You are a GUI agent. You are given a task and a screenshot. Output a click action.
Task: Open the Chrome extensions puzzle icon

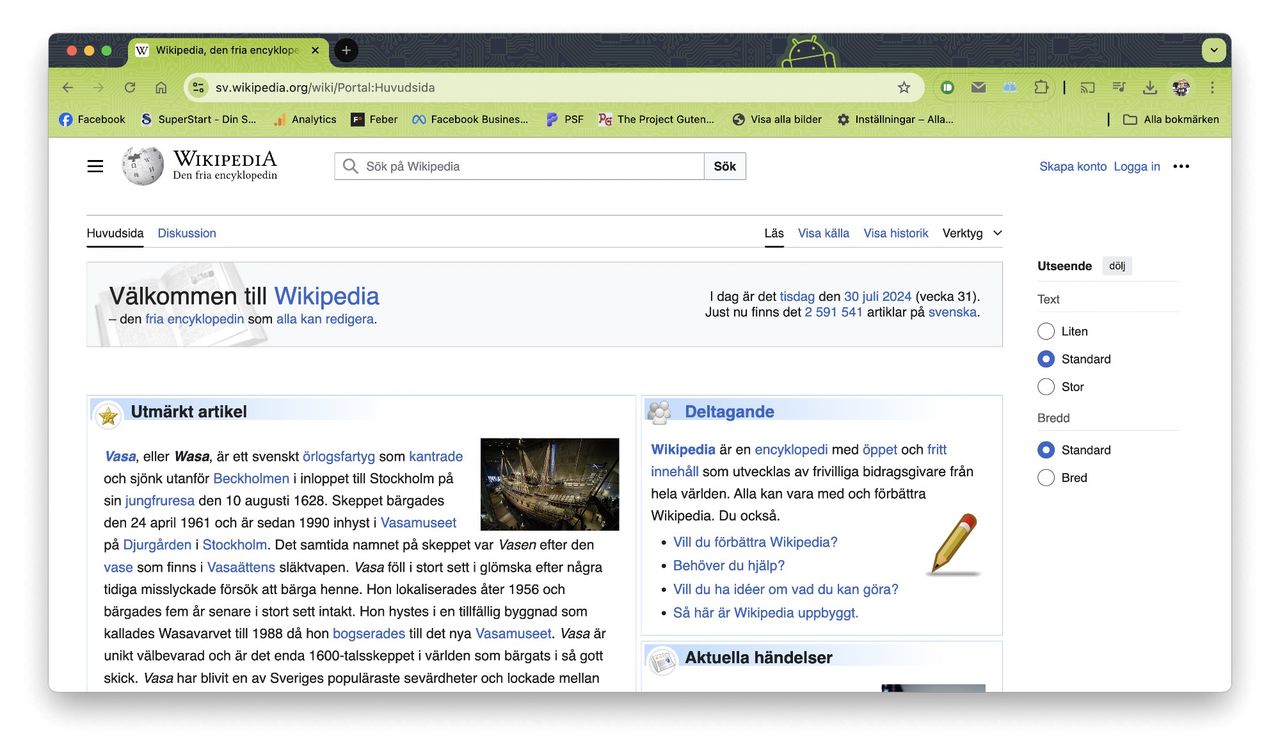[1041, 87]
